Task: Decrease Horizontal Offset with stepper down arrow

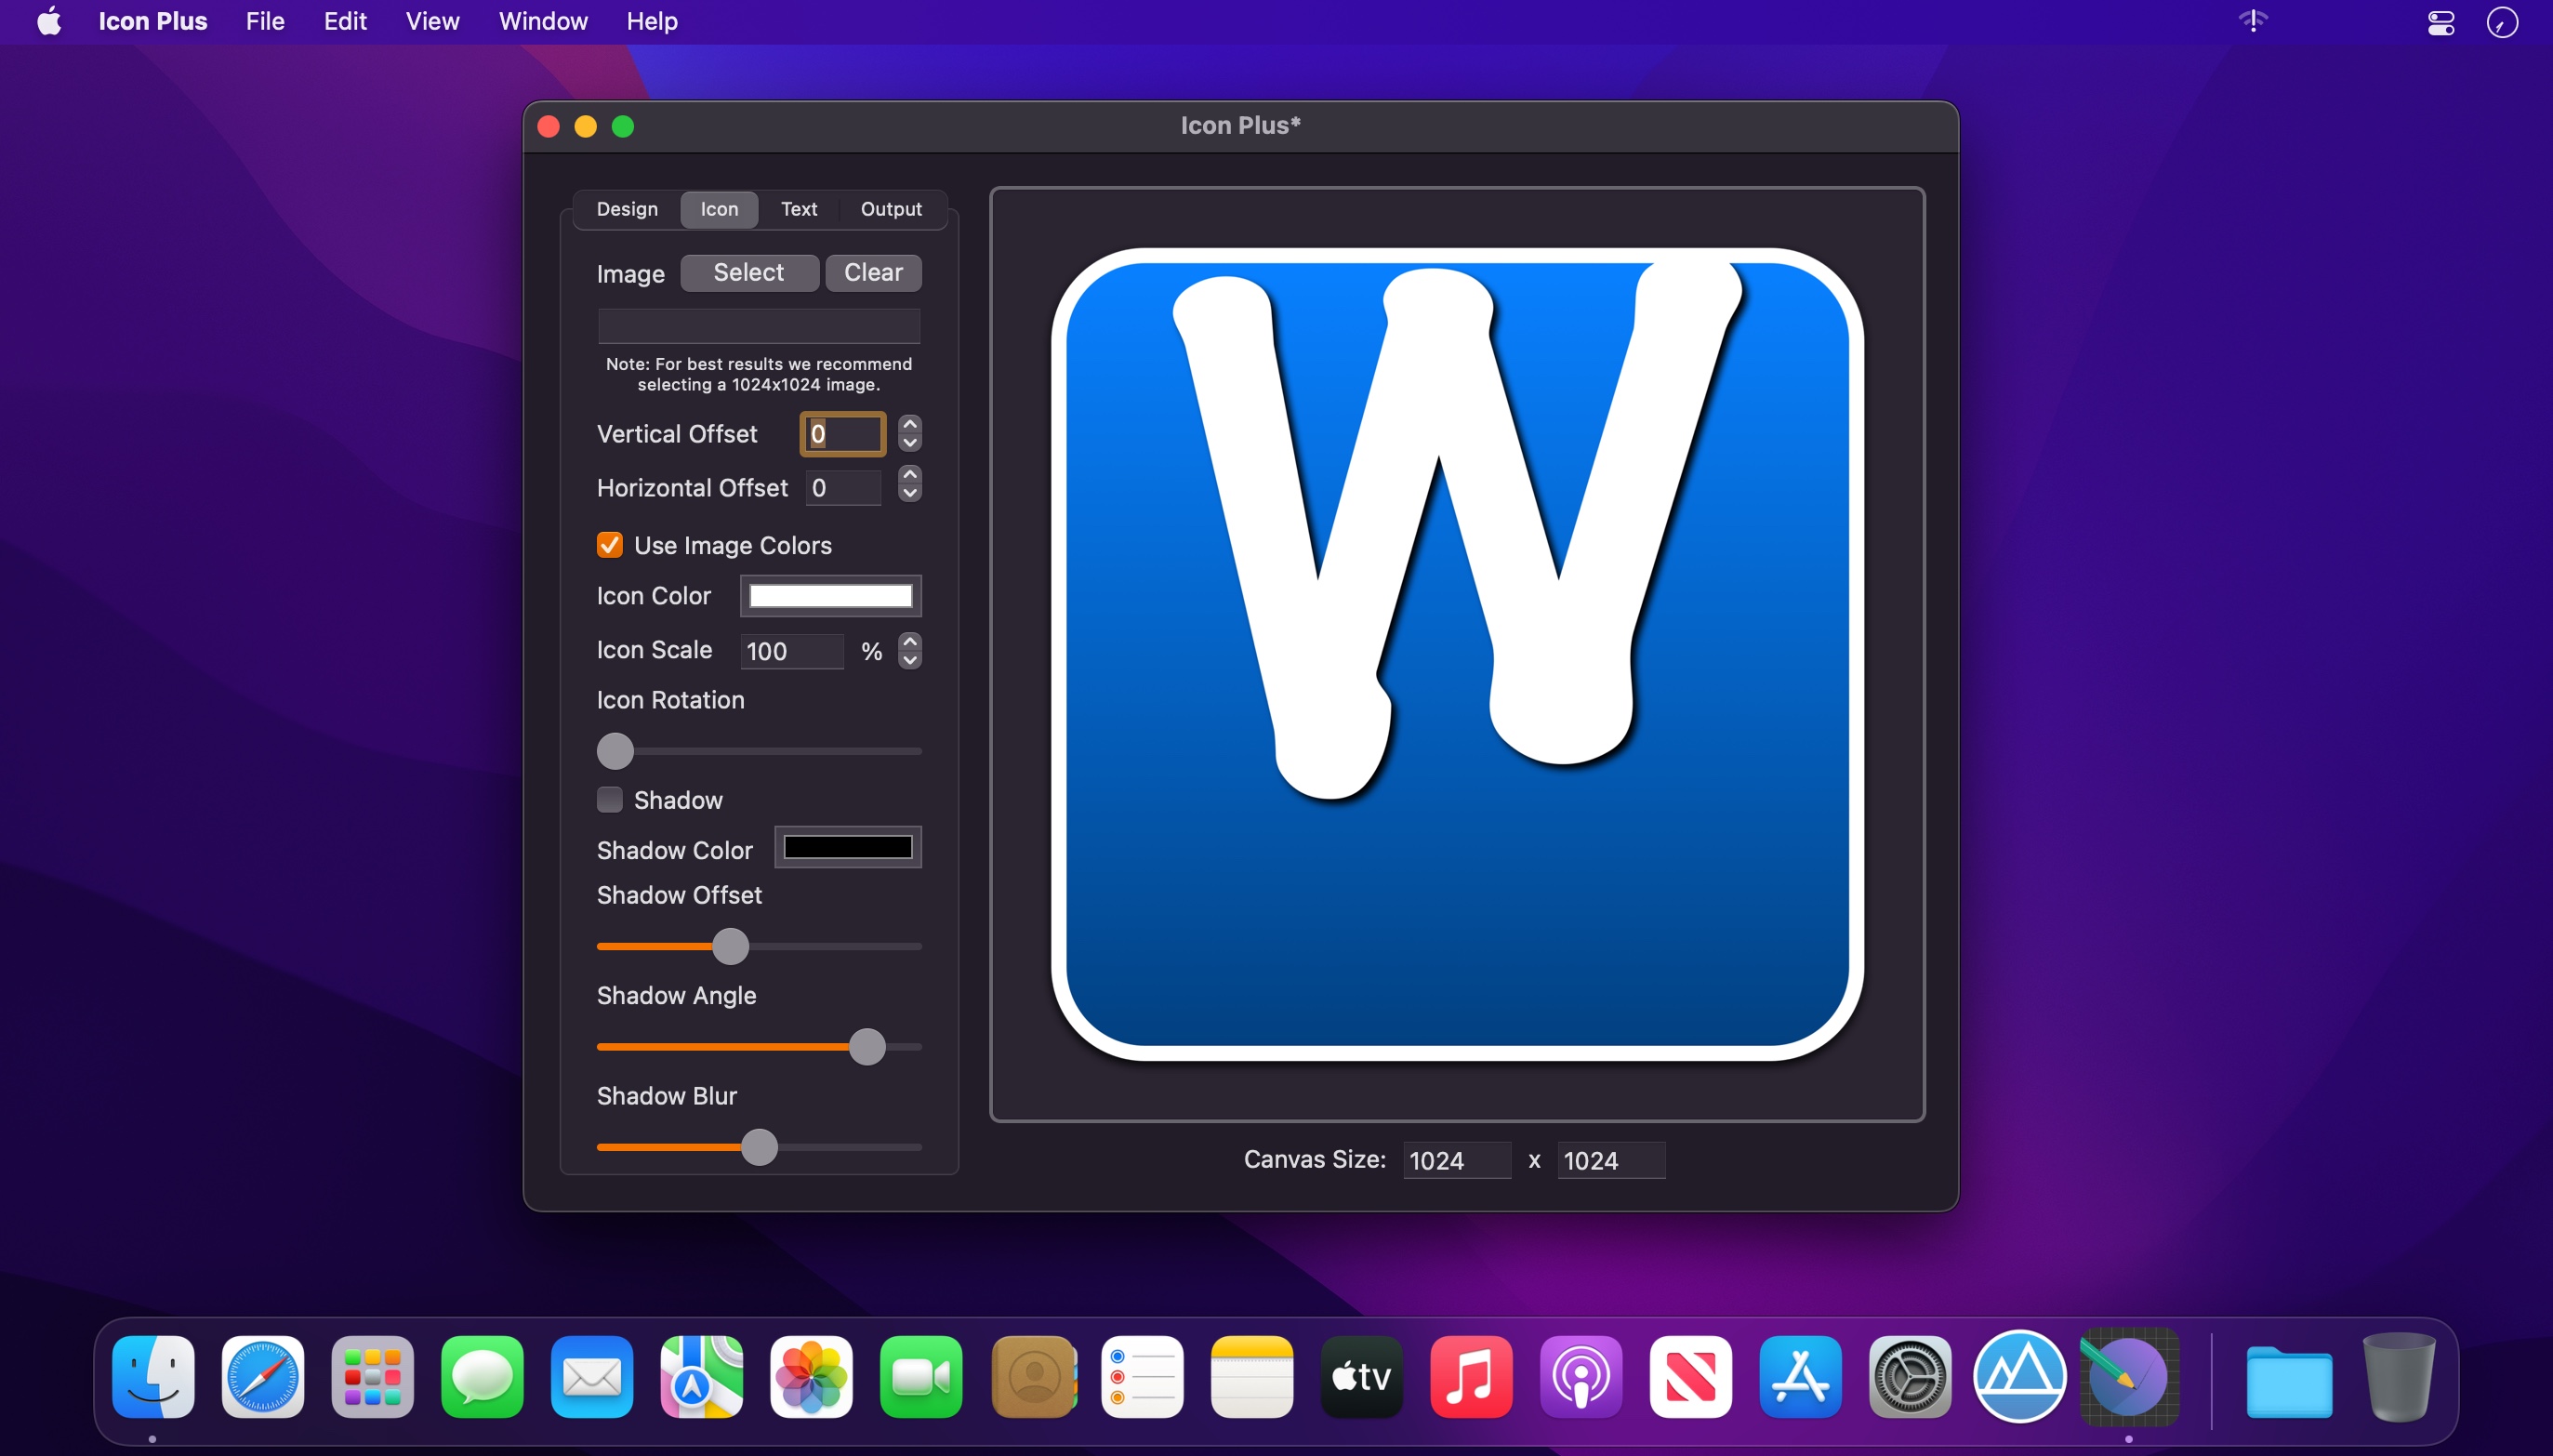Action: pyautogui.click(x=910, y=493)
